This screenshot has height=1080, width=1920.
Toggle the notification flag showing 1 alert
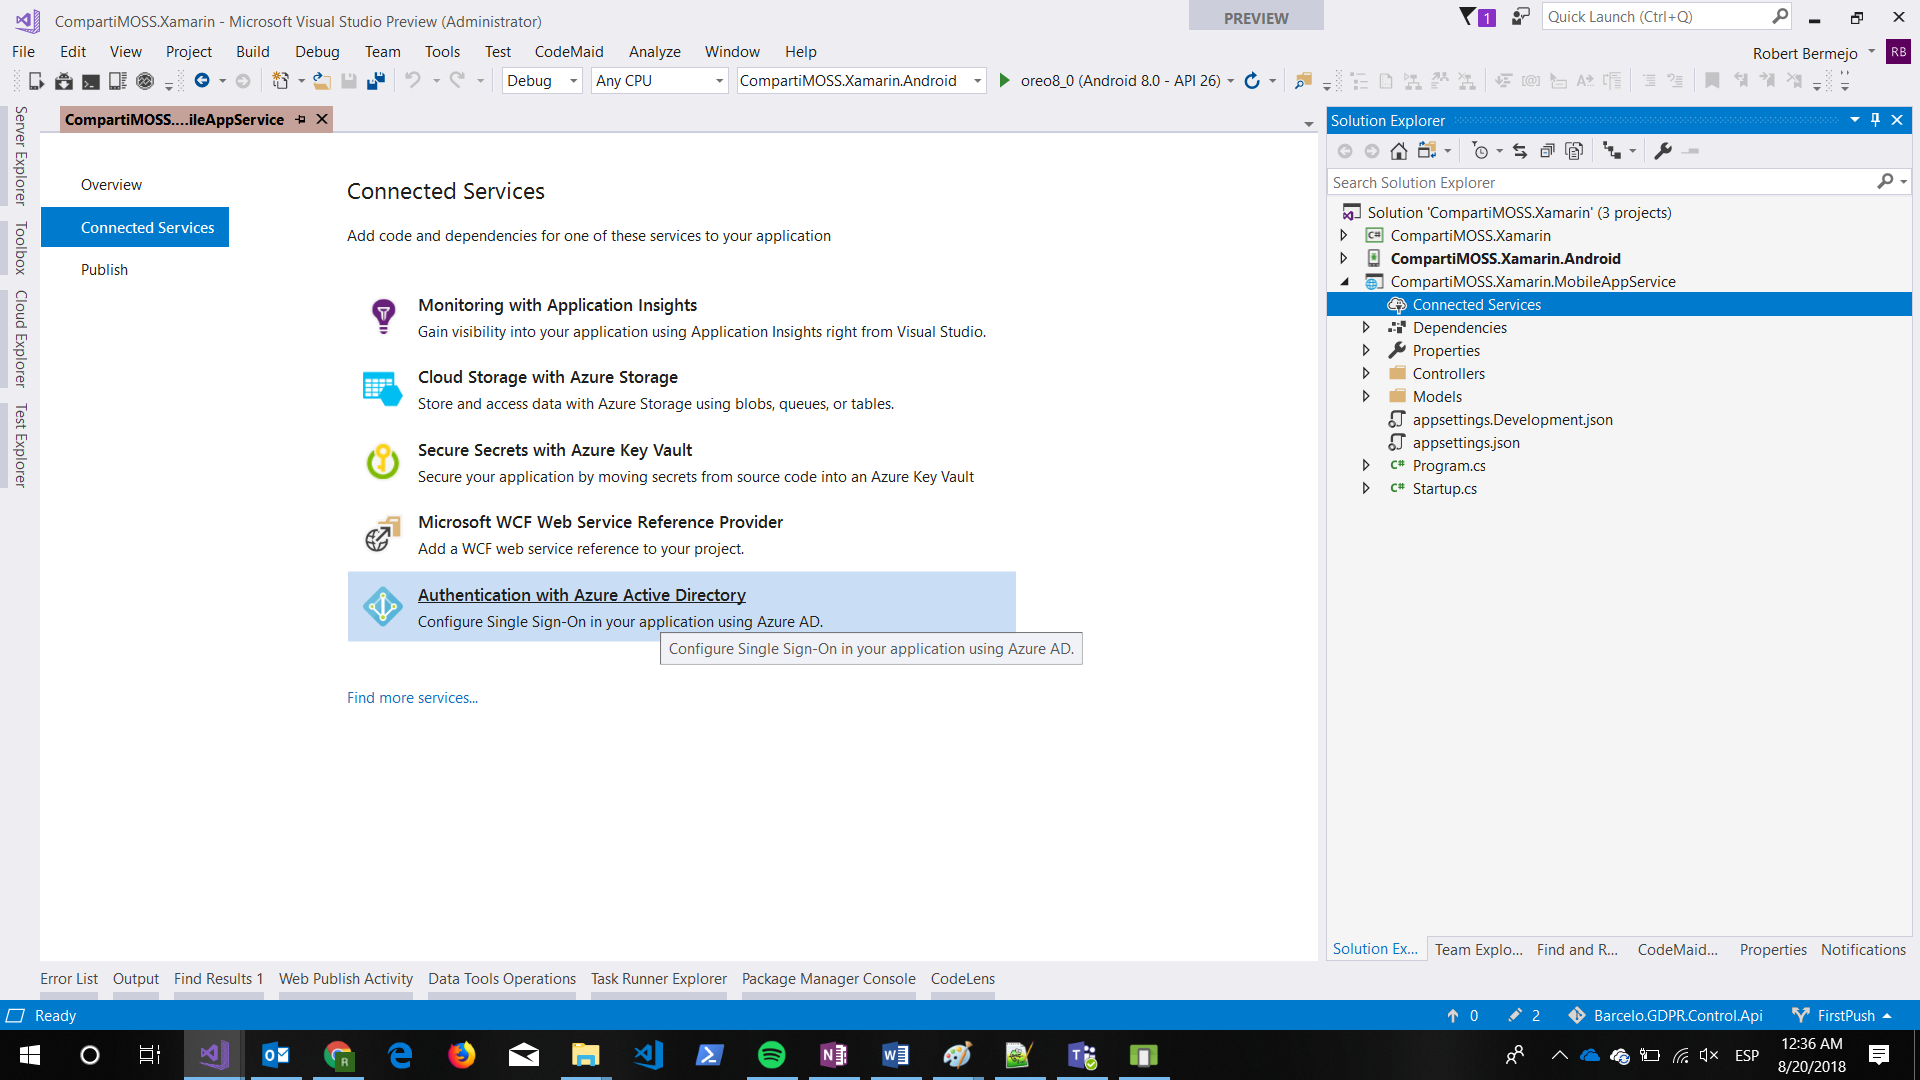pyautogui.click(x=1472, y=16)
